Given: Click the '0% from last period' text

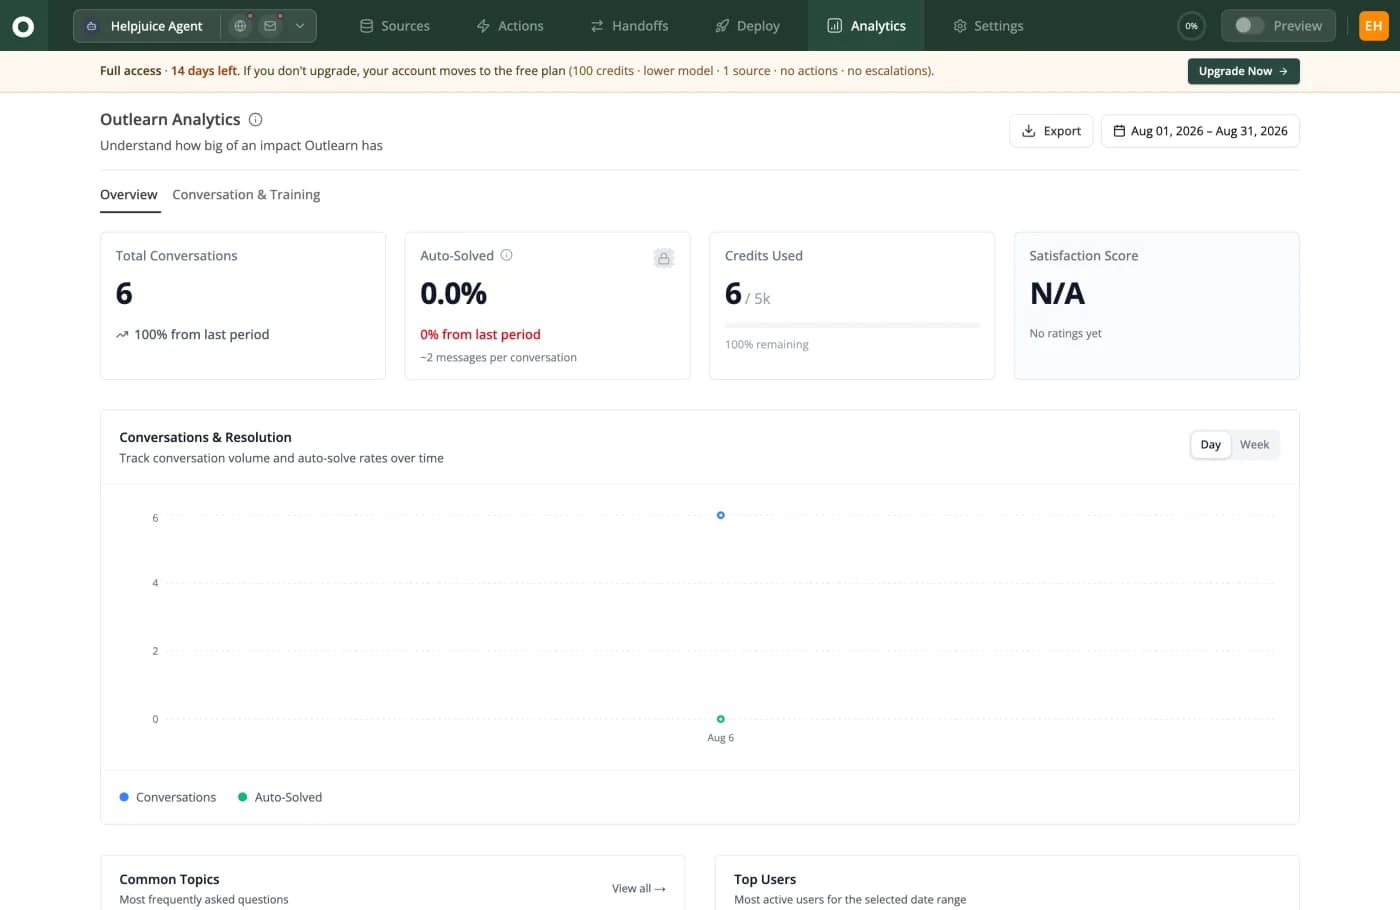Looking at the screenshot, I should point(480,335).
